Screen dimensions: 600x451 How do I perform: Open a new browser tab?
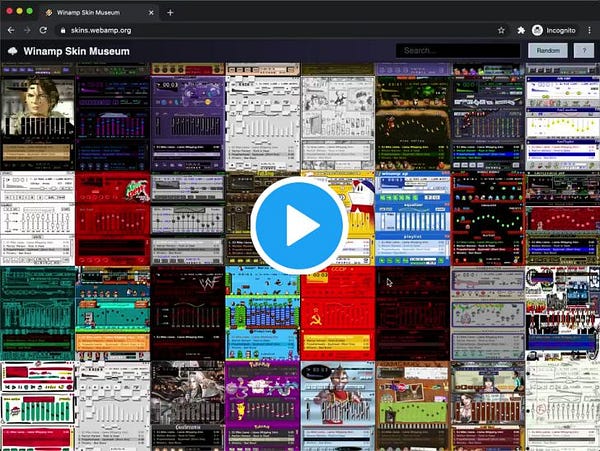pos(170,13)
